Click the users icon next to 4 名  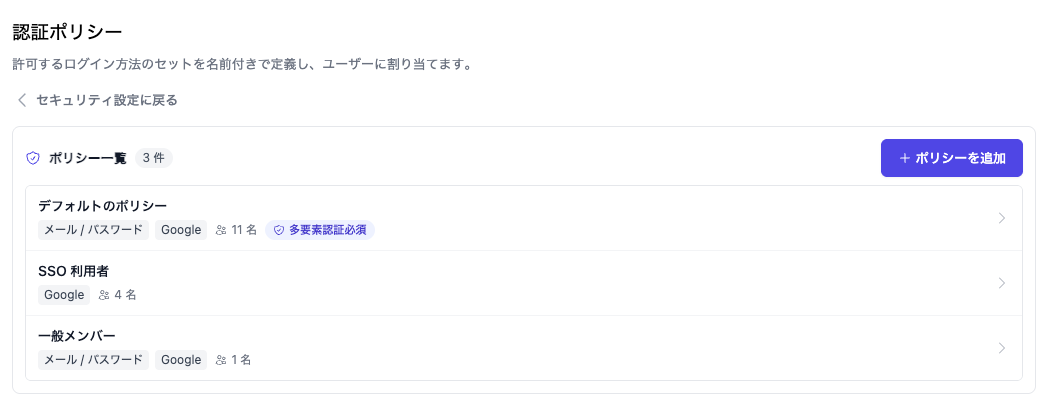tap(104, 295)
